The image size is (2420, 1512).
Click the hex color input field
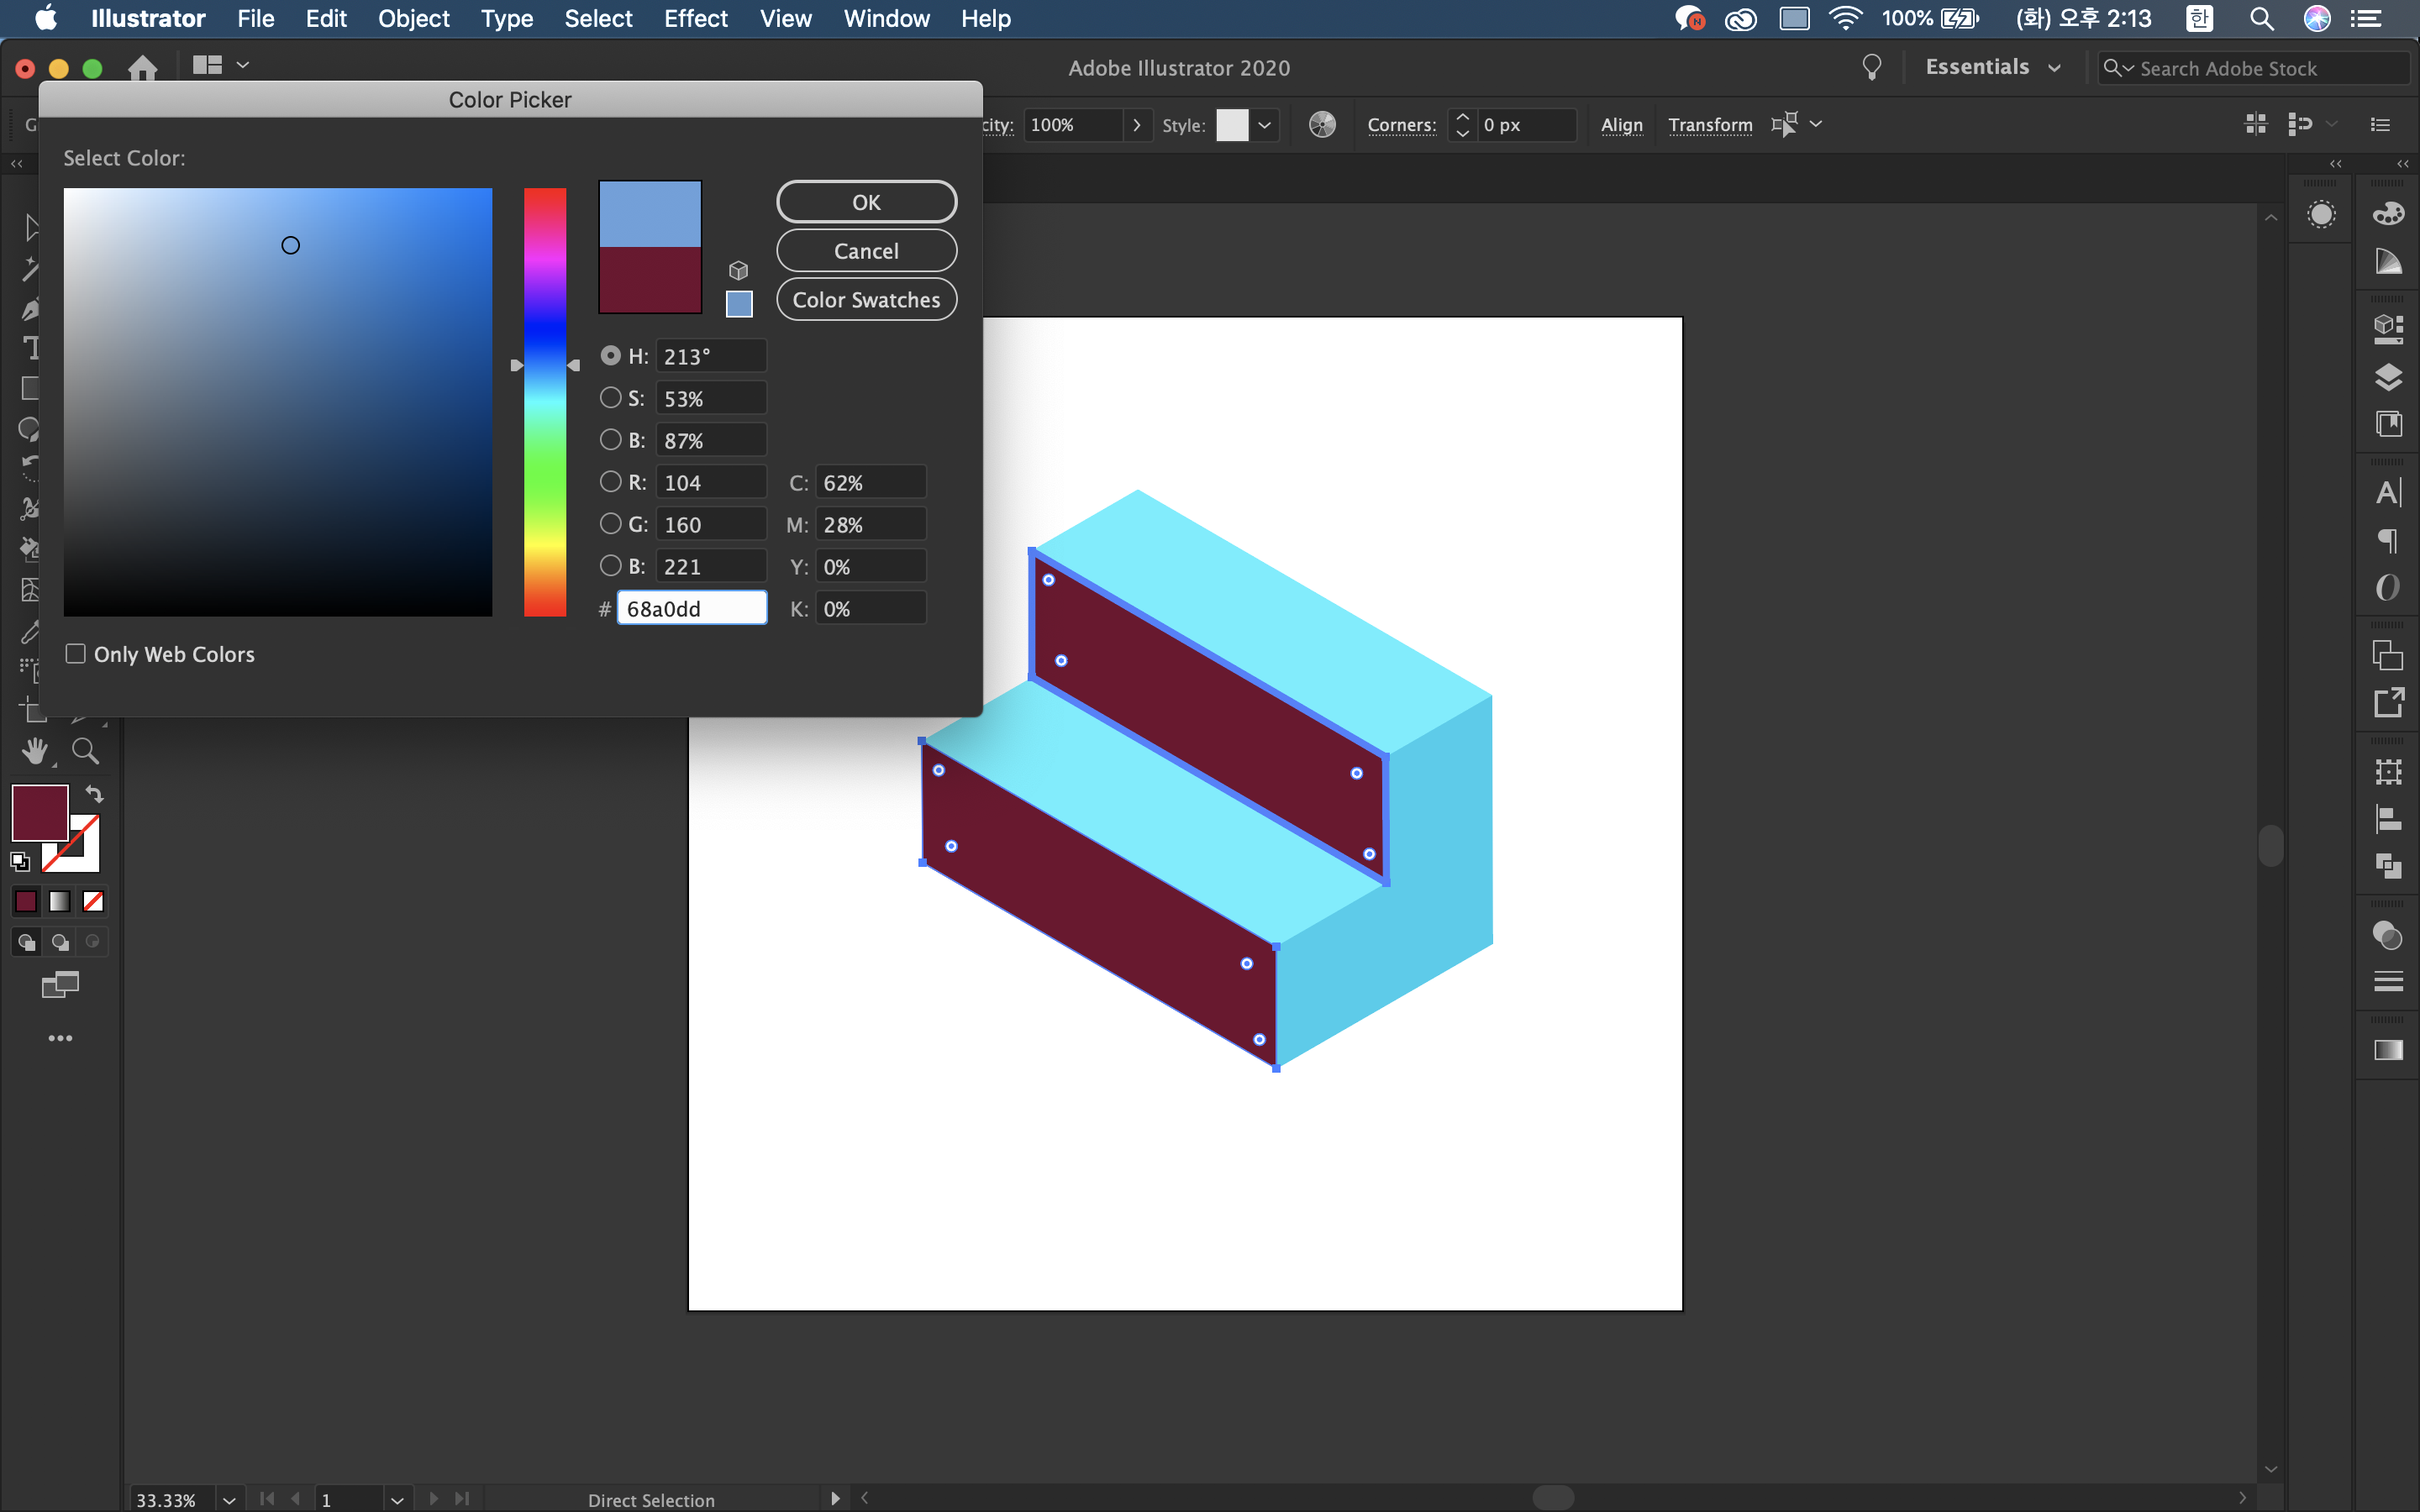[692, 609]
